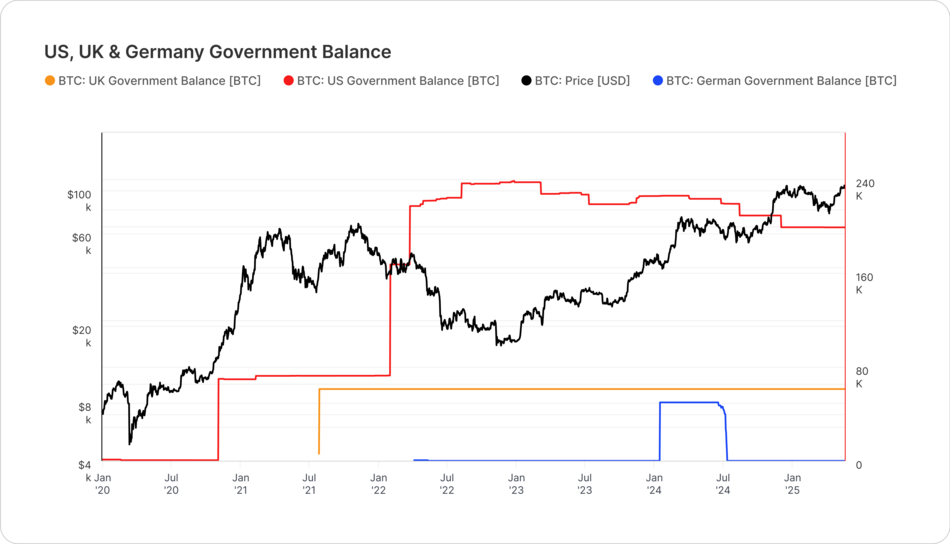Toggle the BTC: UK Government Balance series label
This screenshot has width=950, height=544.
tap(159, 81)
